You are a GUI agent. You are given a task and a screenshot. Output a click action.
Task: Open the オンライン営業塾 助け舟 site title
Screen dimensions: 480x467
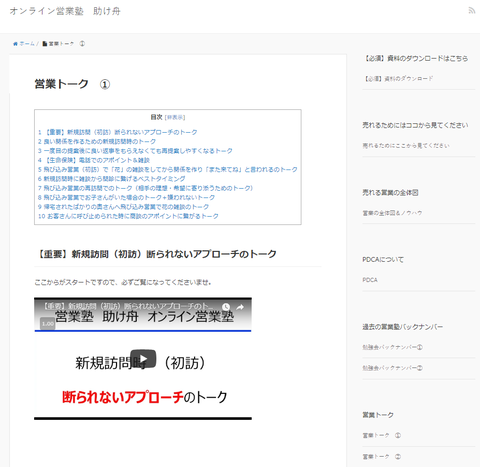(65, 11)
